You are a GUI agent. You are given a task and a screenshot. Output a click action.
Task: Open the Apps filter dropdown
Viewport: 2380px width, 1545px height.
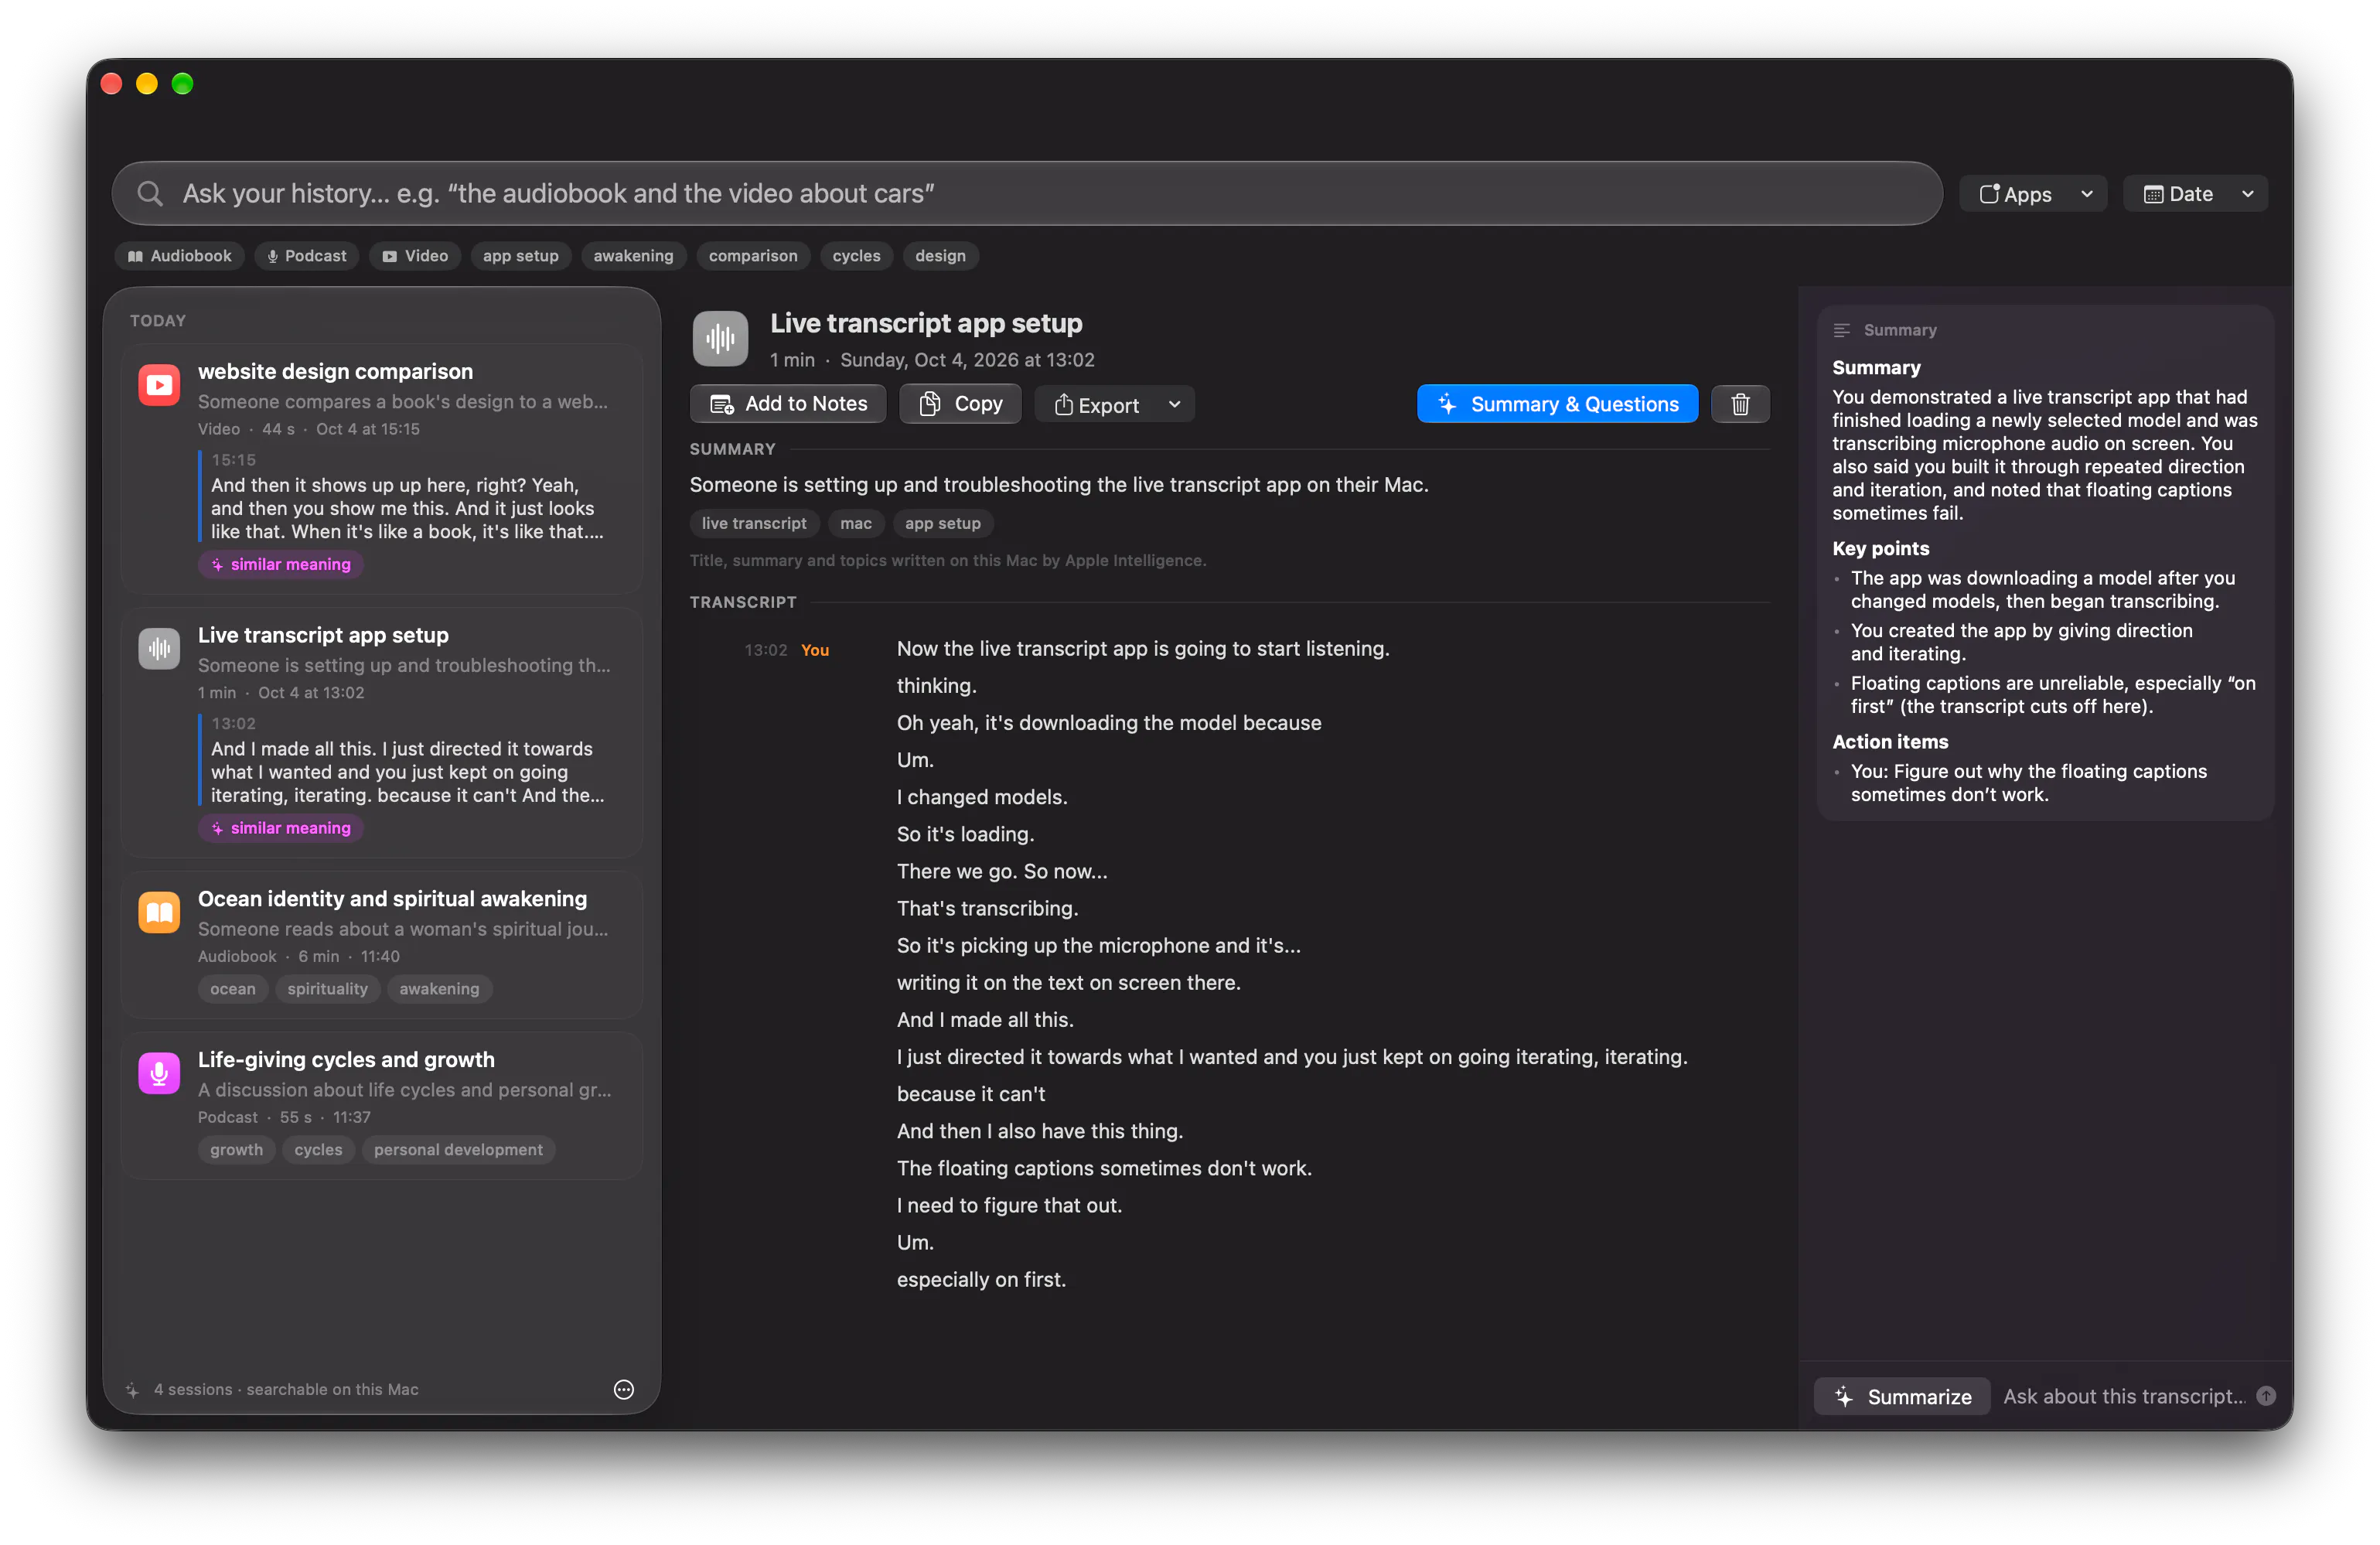(x=2033, y=194)
